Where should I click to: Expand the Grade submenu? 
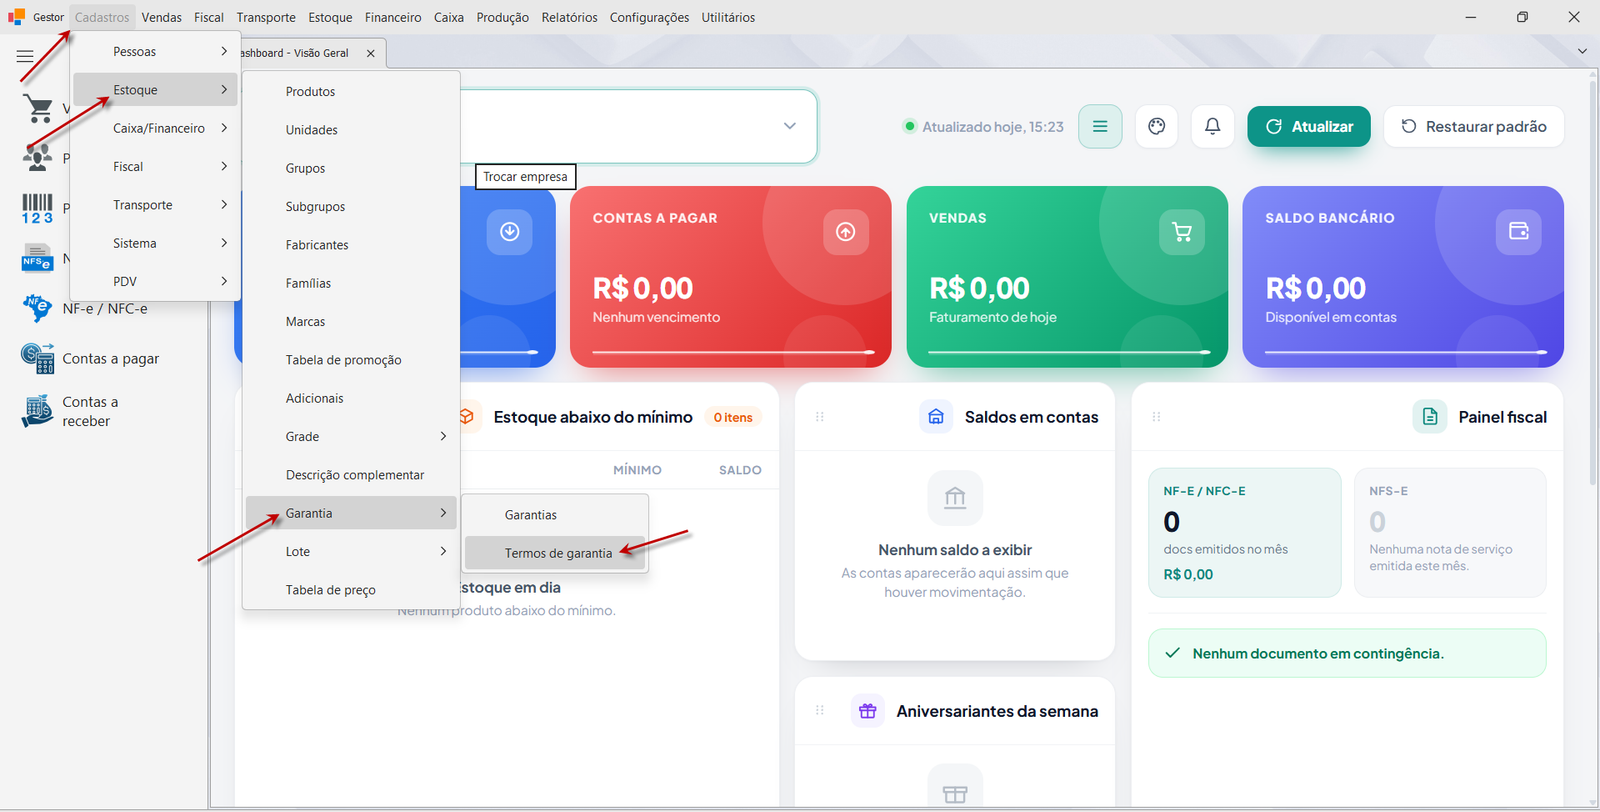[351, 437]
